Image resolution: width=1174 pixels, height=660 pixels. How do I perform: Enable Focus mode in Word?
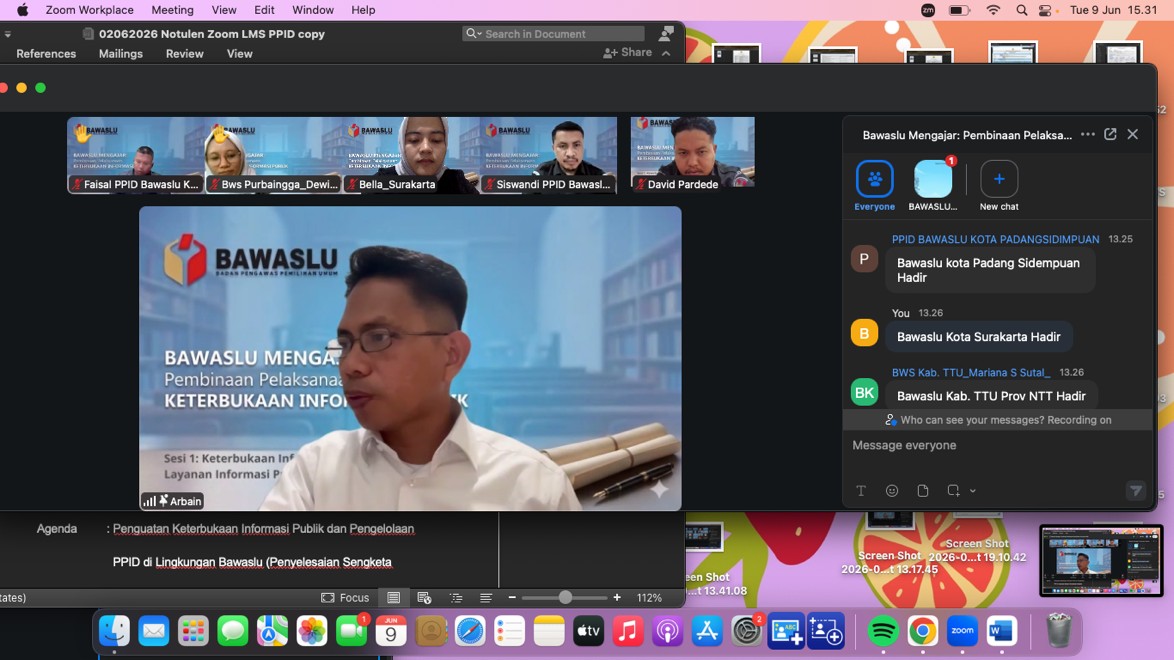point(345,598)
